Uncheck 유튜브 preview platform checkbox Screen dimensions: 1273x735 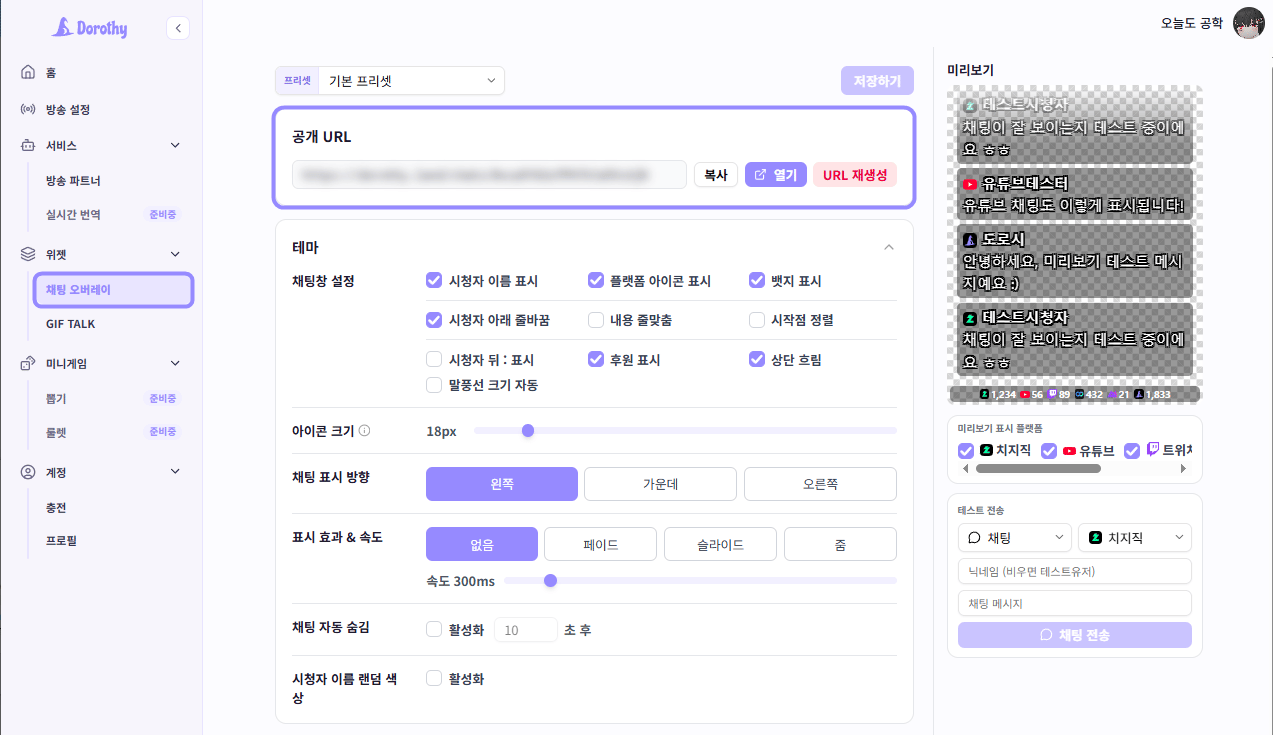coord(1049,451)
